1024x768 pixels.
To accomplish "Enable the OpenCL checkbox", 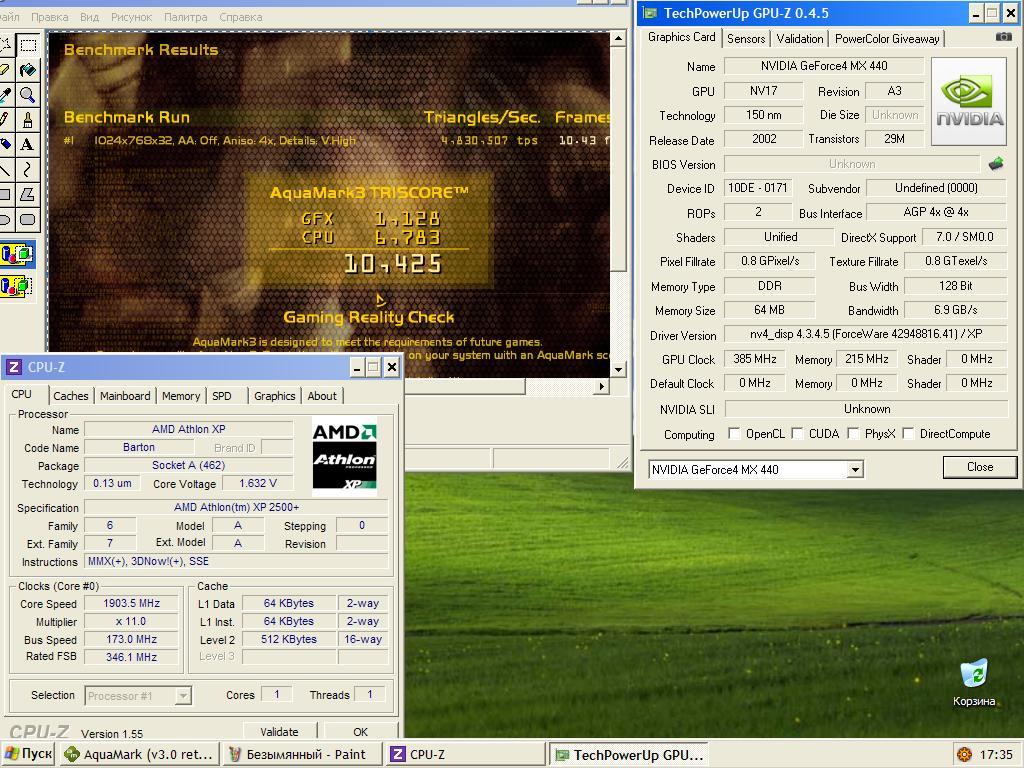I will tap(734, 434).
